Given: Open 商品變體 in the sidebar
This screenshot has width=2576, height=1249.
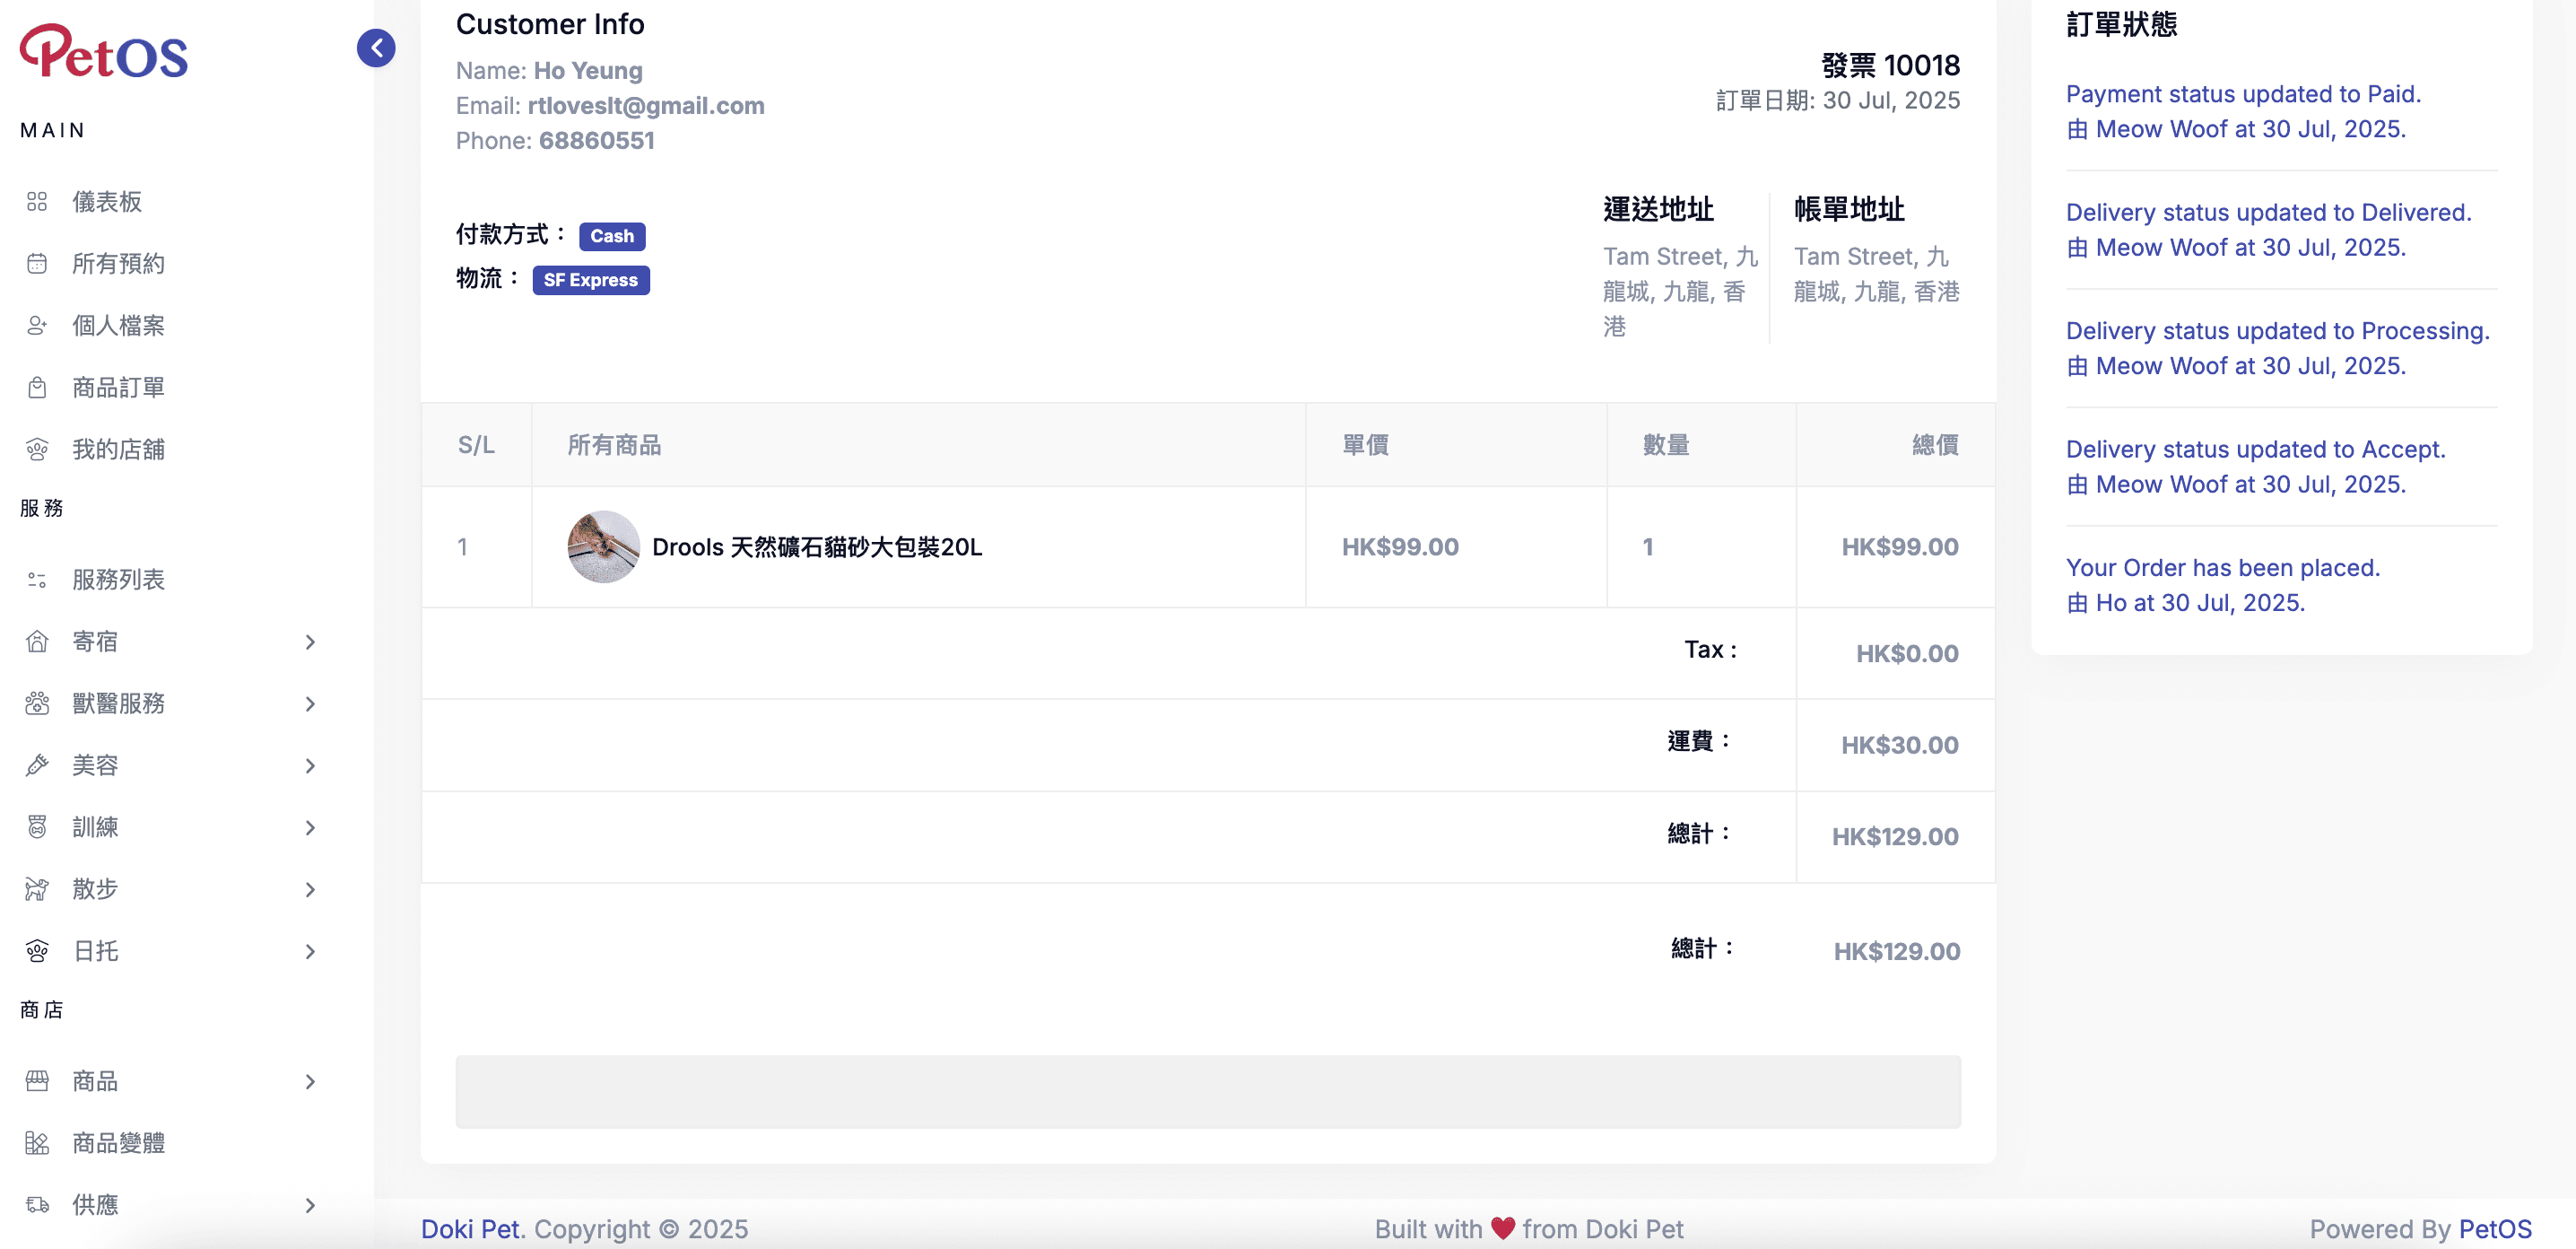Looking at the screenshot, I should tap(118, 1144).
